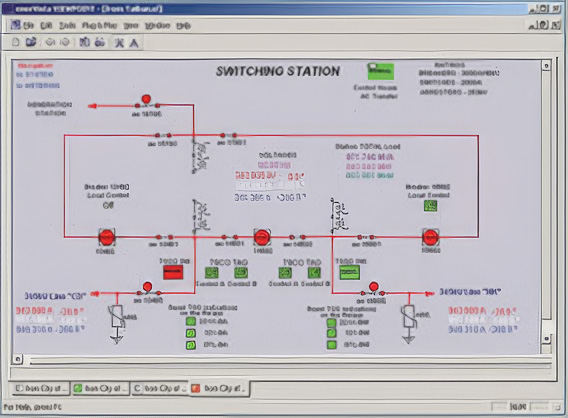Click the blank new-document icon in the toolbar
568x418 pixels.
[15, 42]
